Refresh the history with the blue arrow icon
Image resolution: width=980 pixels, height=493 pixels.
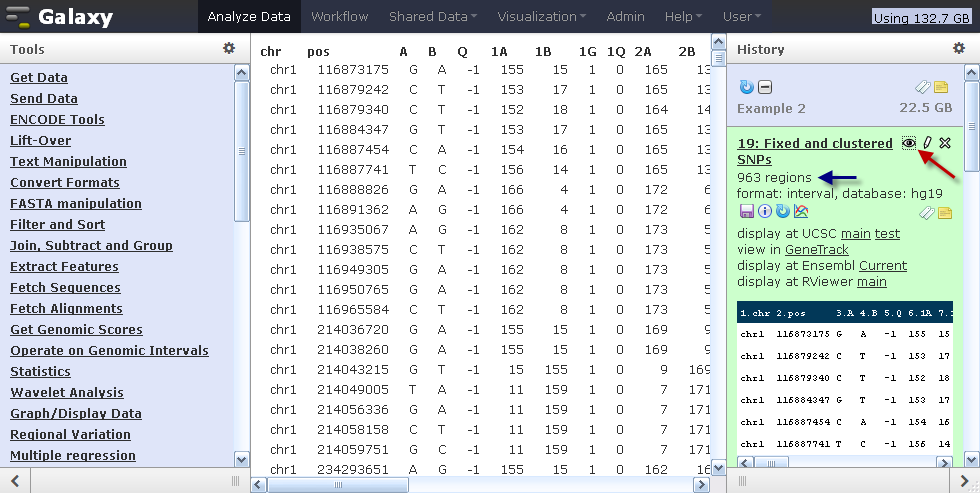[x=746, y=87]
